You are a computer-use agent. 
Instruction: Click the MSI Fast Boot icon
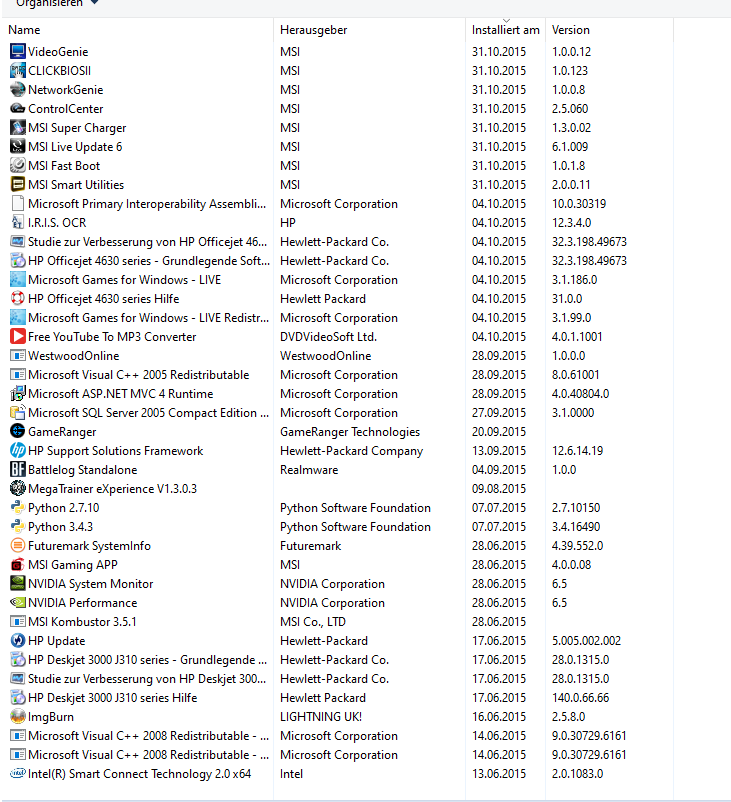(17, 165)
